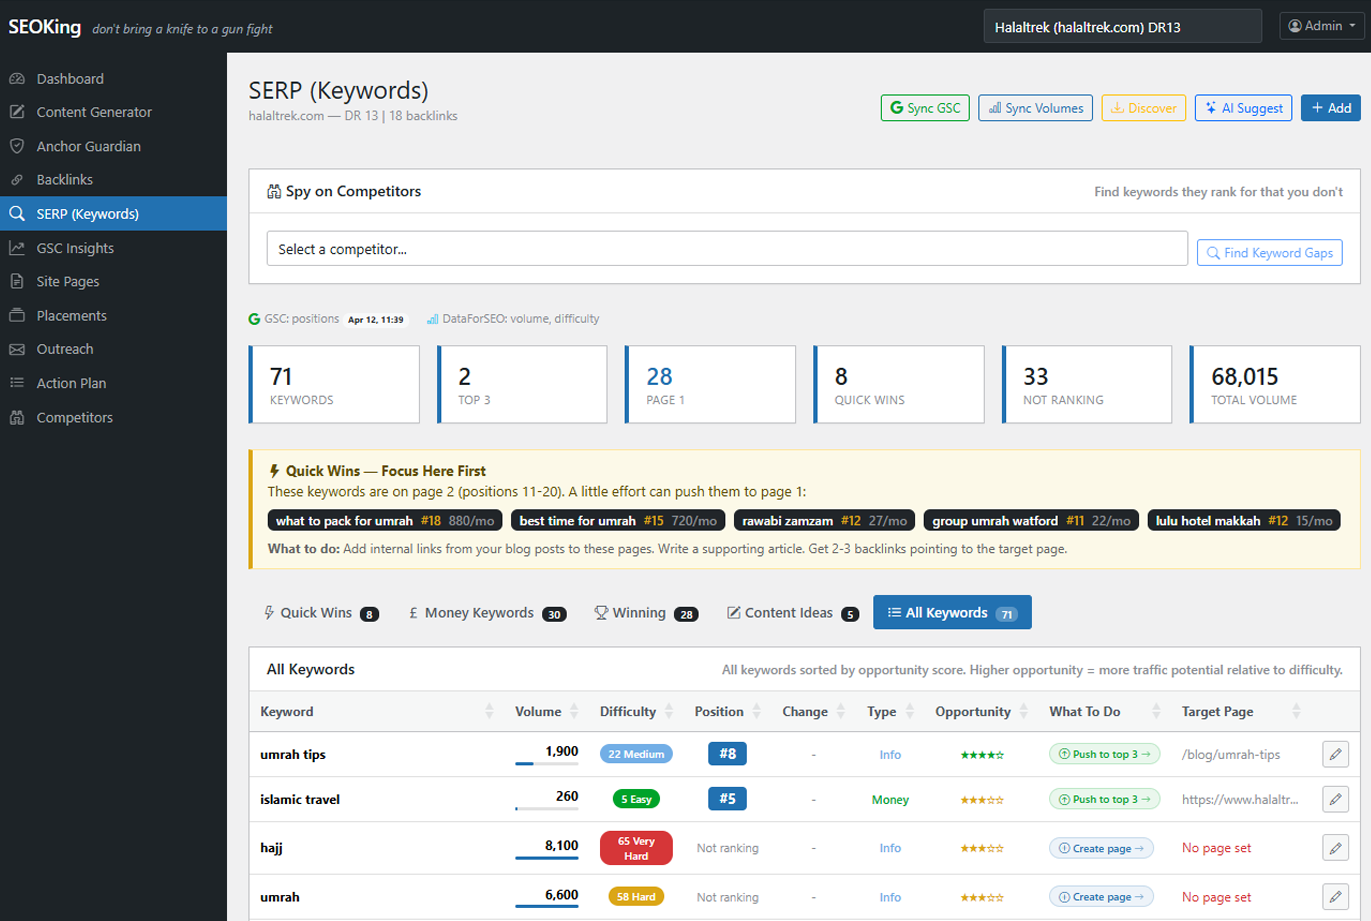The height and width of the screenshot is (921, 1371).
Task: Open Placements via its sidebar icon
Action: pyautogui.click(x=17, y=314)
